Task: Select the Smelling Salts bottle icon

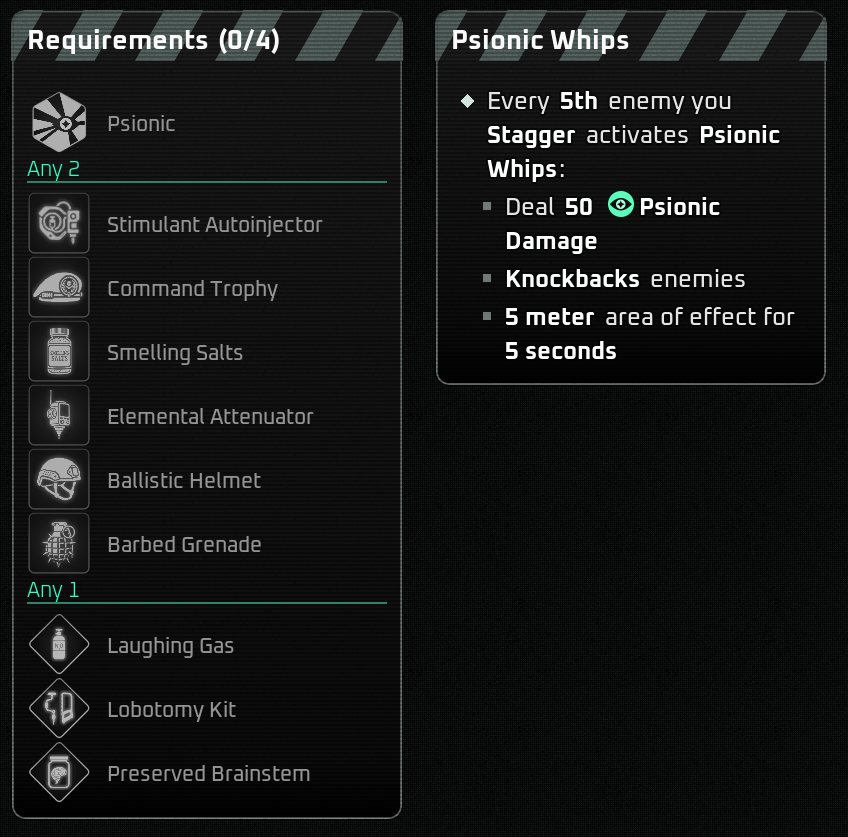Action: click(59, 352)
